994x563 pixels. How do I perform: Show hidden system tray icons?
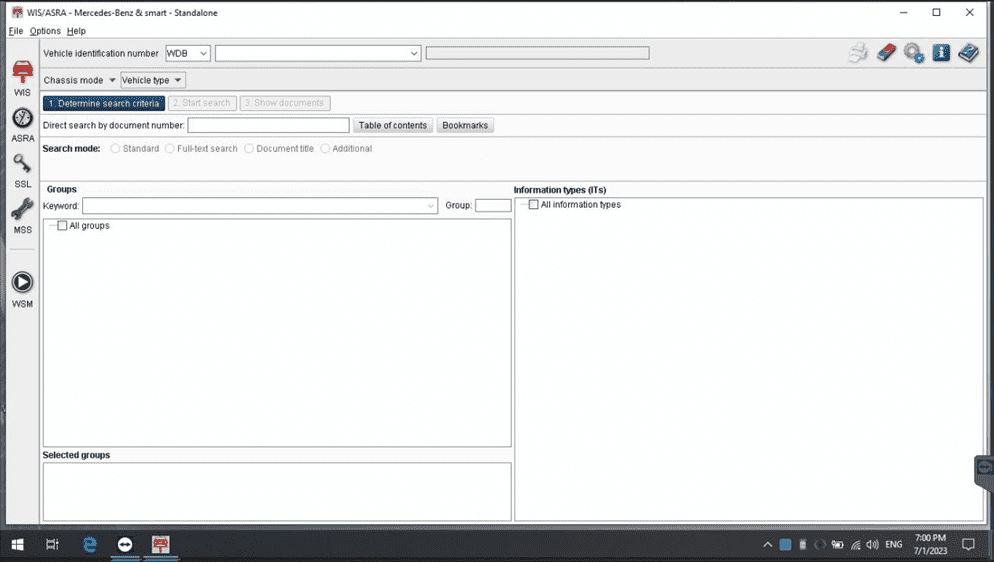point(767,545)
